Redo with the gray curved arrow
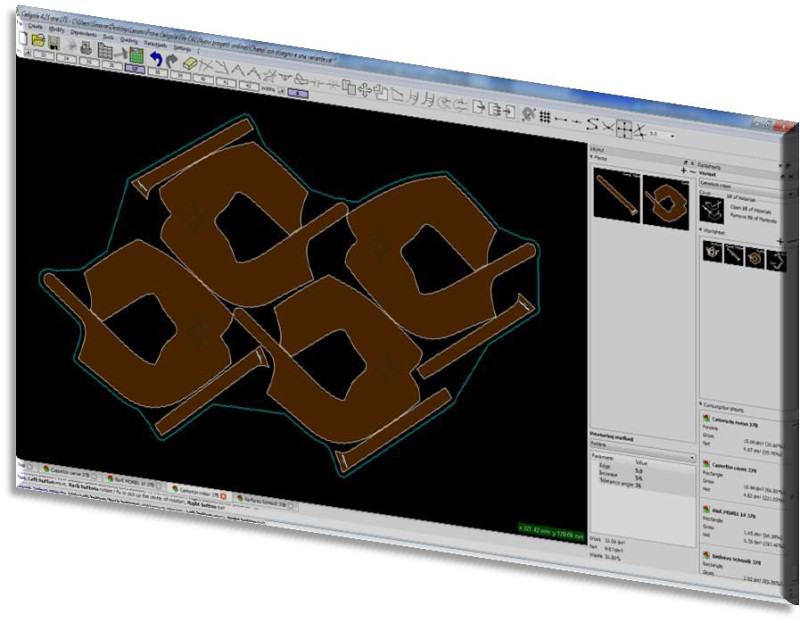Viewport: 800px width, 623px height. coord(171,61)
